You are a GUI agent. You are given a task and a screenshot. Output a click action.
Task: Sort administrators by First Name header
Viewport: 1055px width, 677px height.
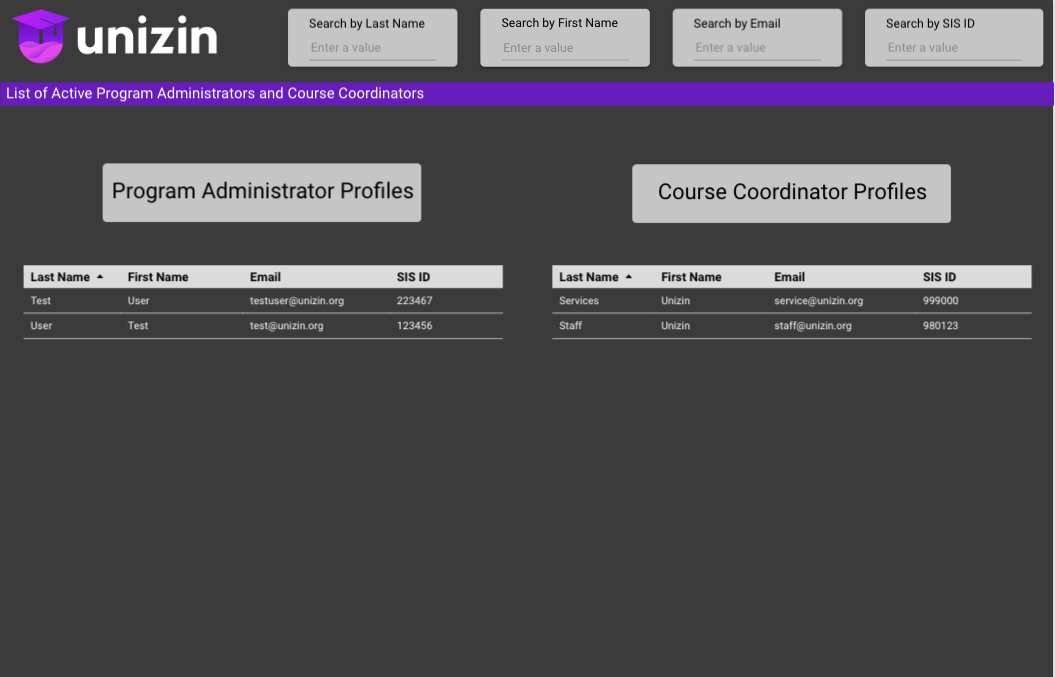tap(158, 277)
